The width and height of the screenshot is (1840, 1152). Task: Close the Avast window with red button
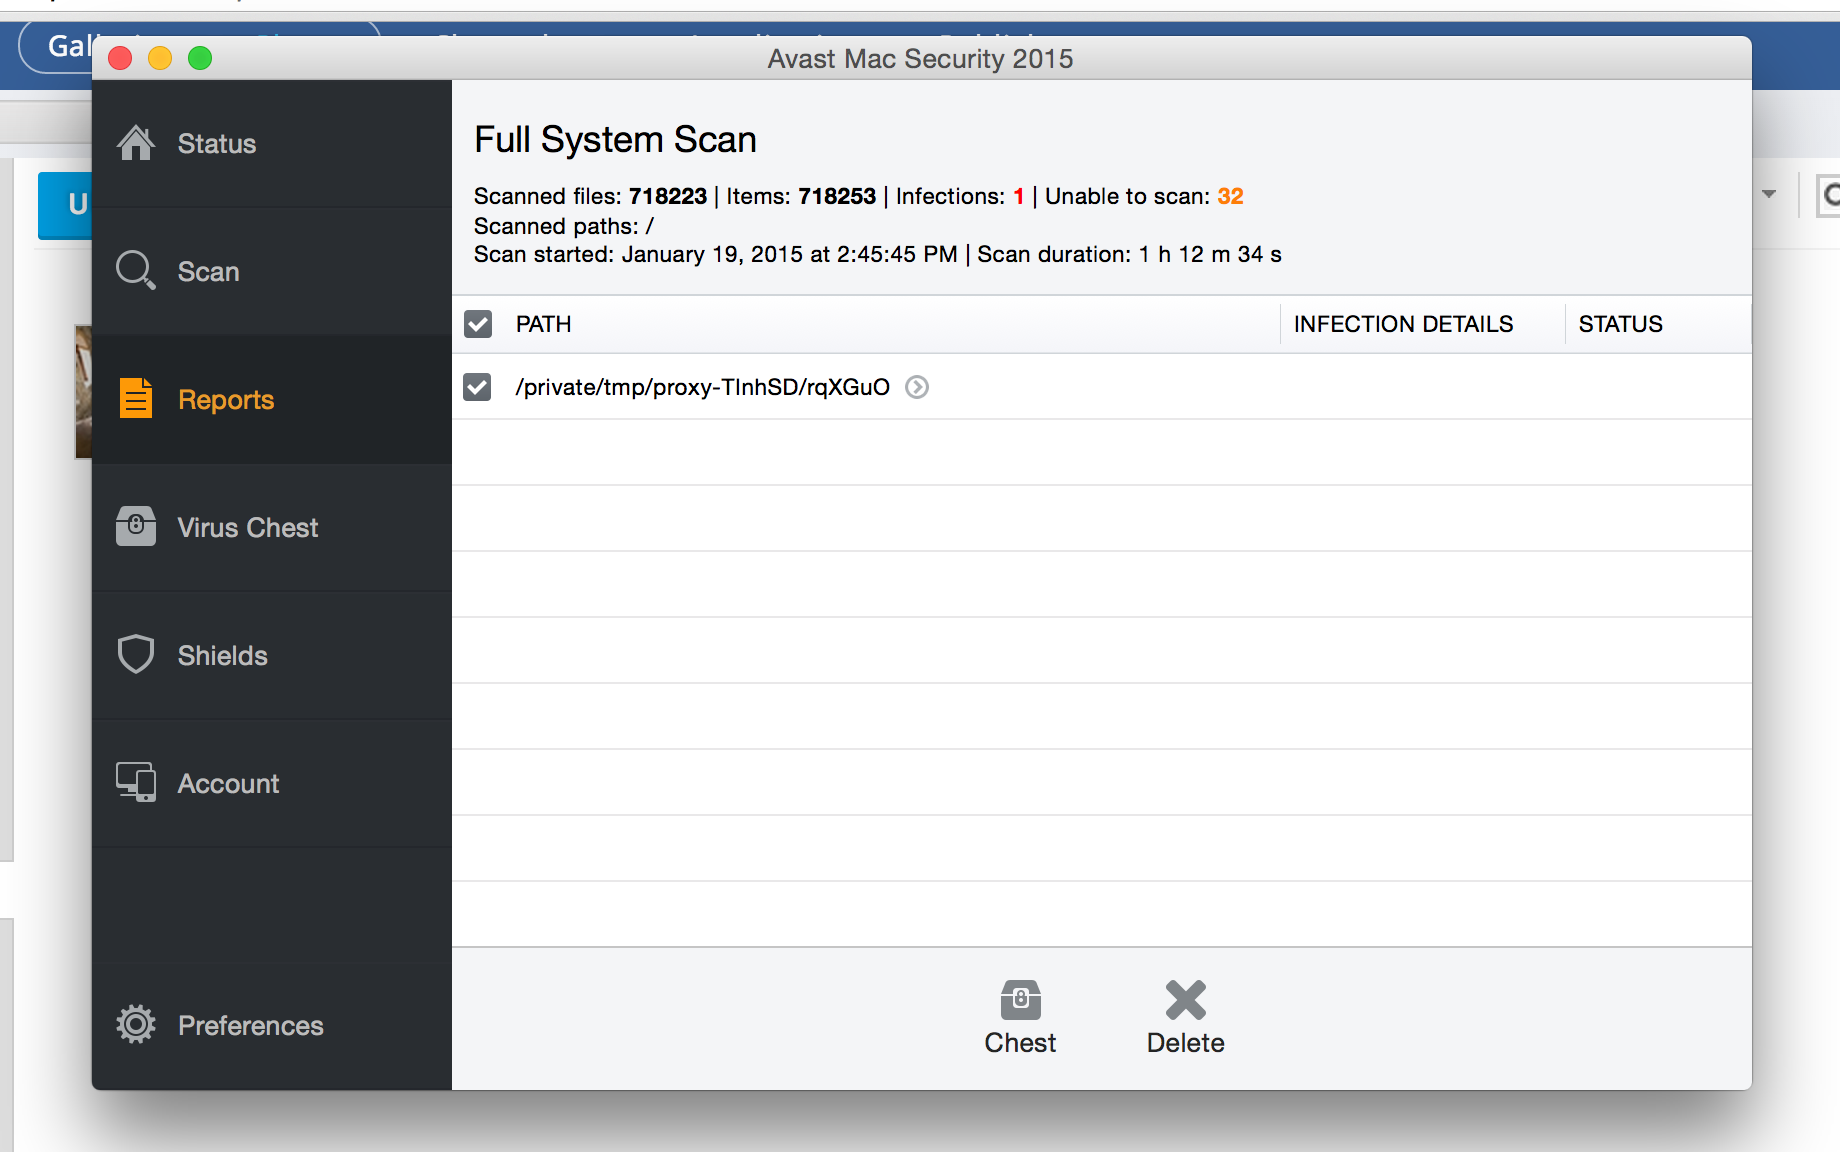120,58
